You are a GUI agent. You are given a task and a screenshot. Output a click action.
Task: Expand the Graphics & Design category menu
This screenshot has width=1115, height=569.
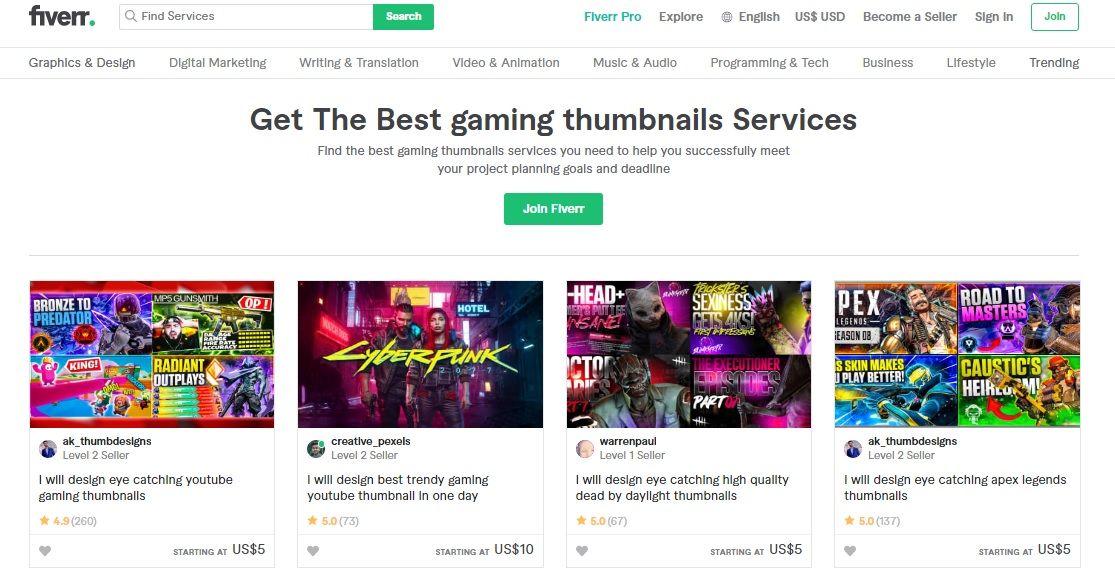click(82, 63)
